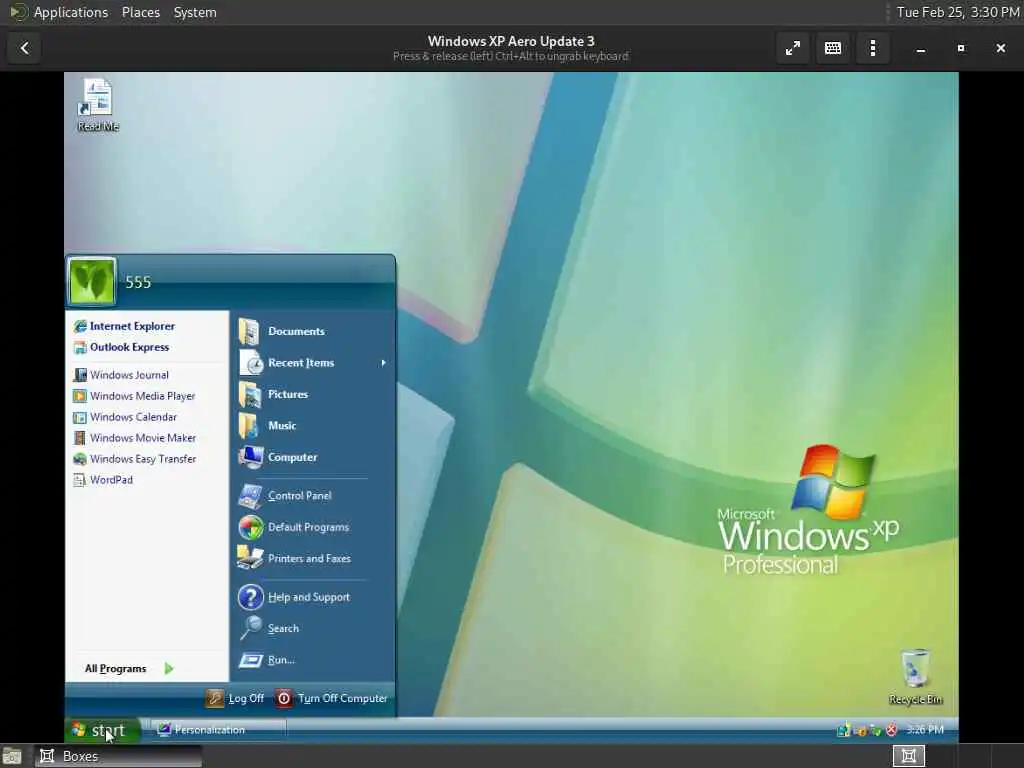Start Windows Media Player
This screenshot has height=768, width=1024.
coord(135,396)
